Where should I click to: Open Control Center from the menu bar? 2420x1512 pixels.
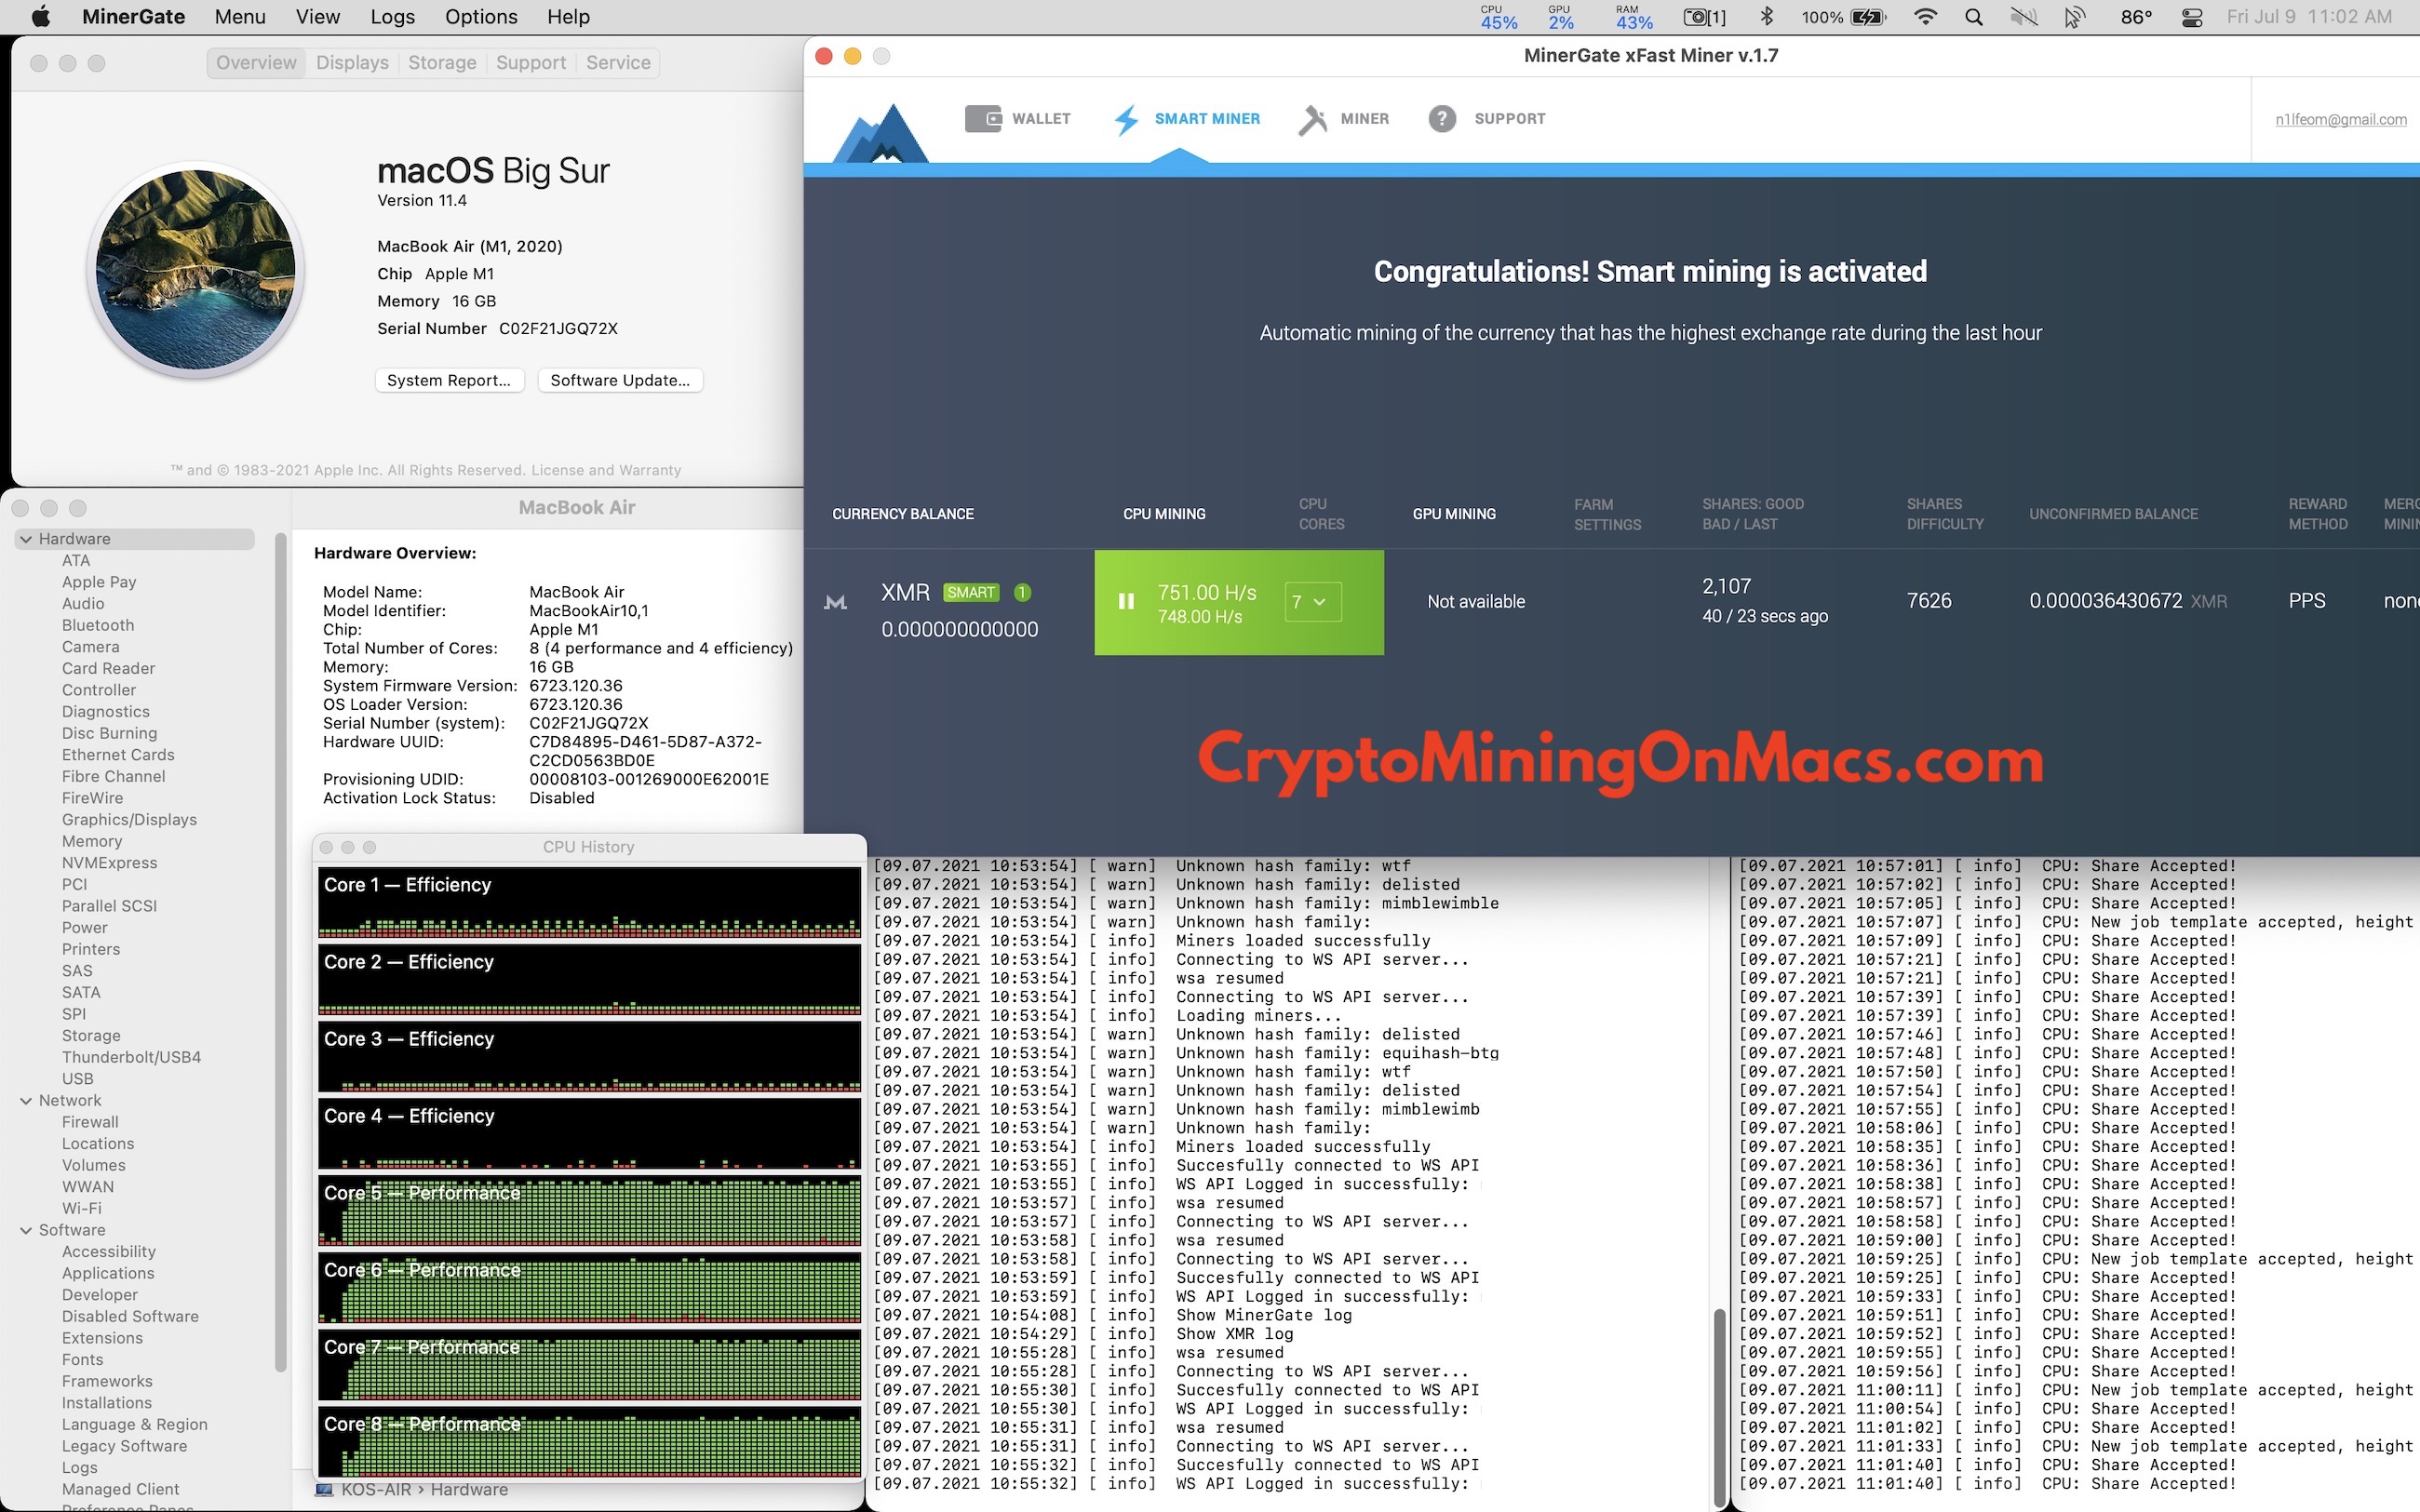(x=2192, y=17)
